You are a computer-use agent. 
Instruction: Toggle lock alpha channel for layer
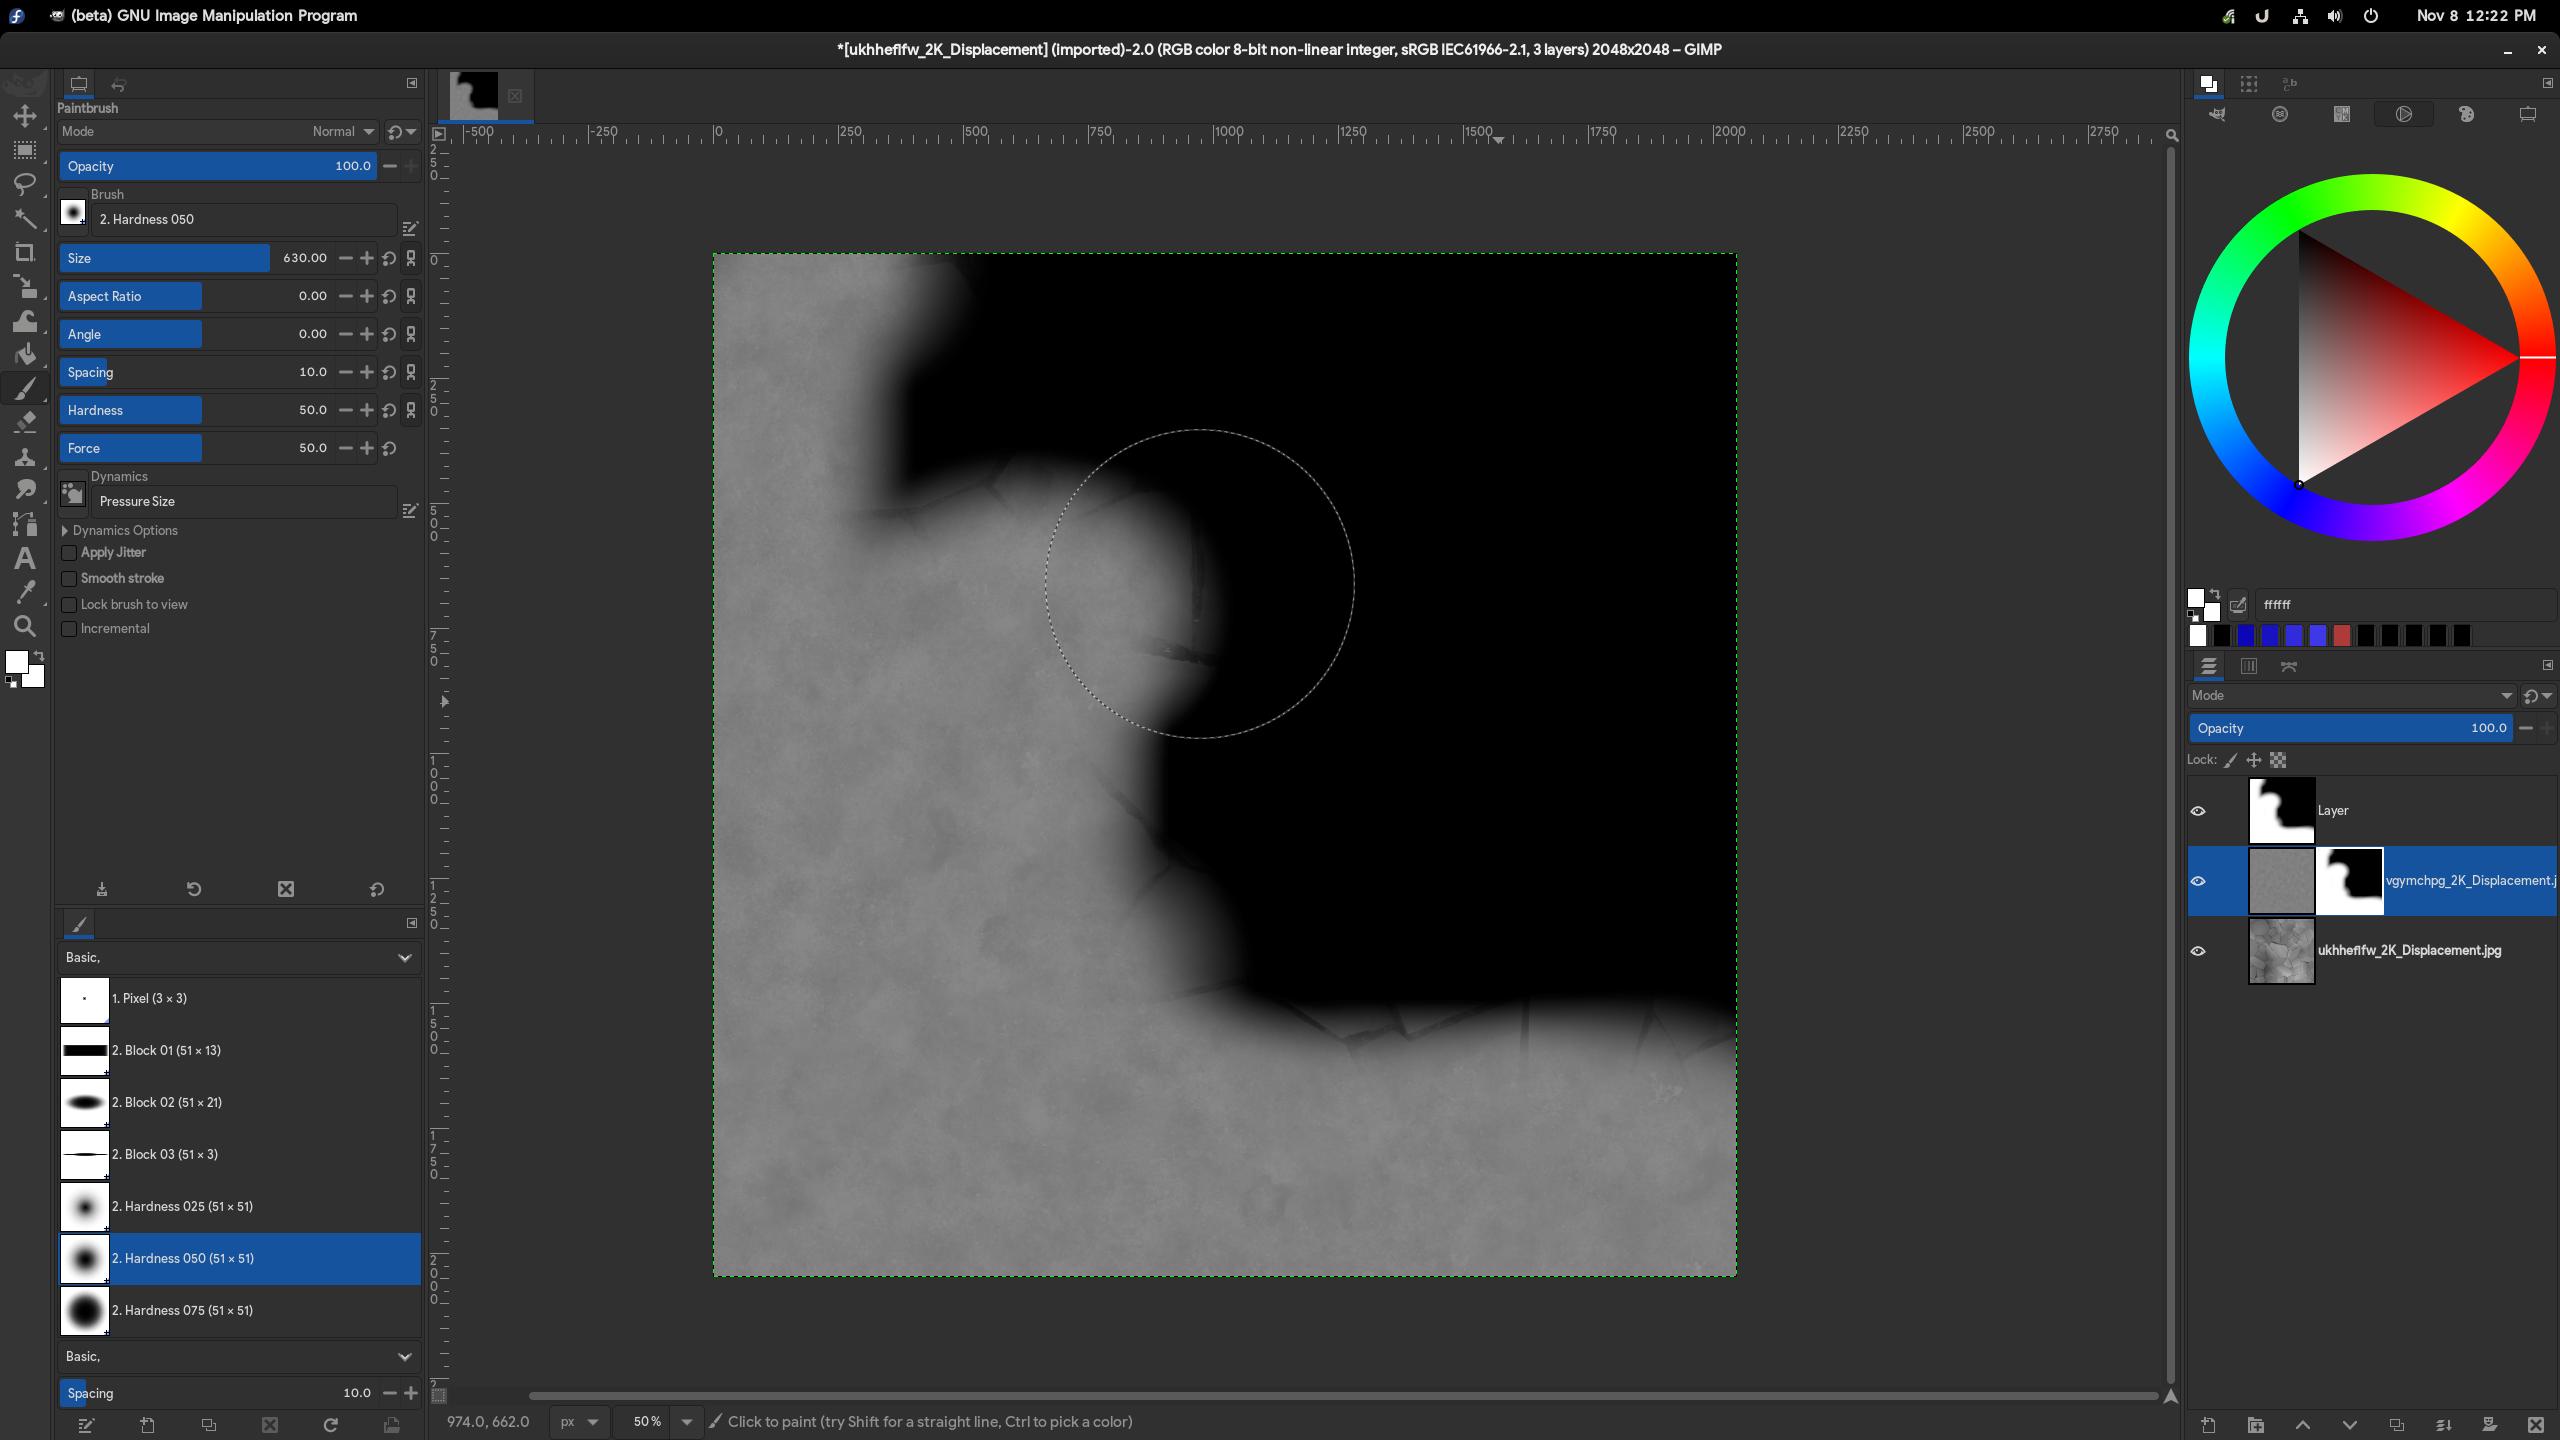pos(2278,760)
